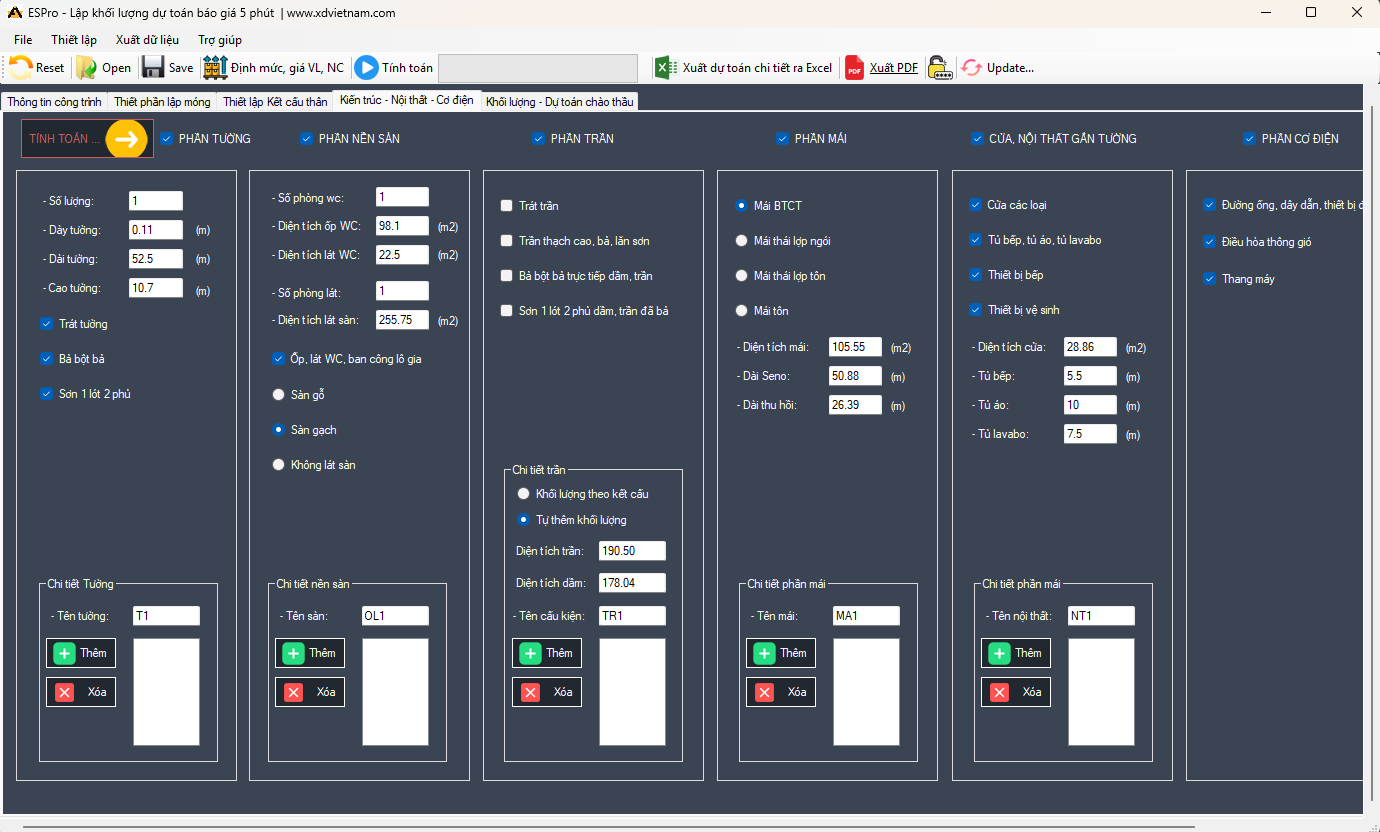Click the Diện tích mái input field

click(855, 347)
